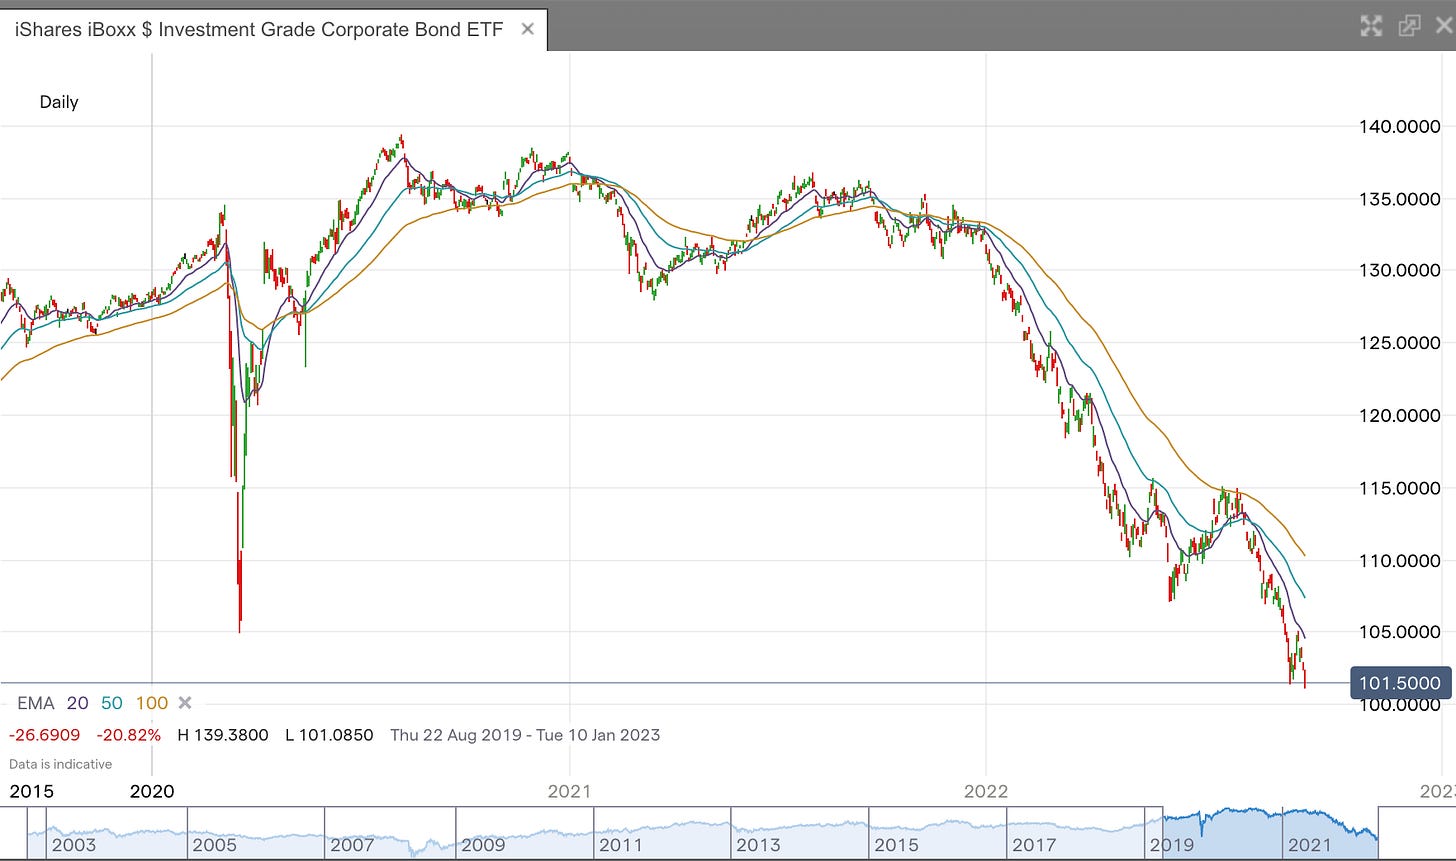Toggle fullscreen with the four-arrow expand icon
This screenshot has height=861, width=1456.
[x=1371, y=26]
